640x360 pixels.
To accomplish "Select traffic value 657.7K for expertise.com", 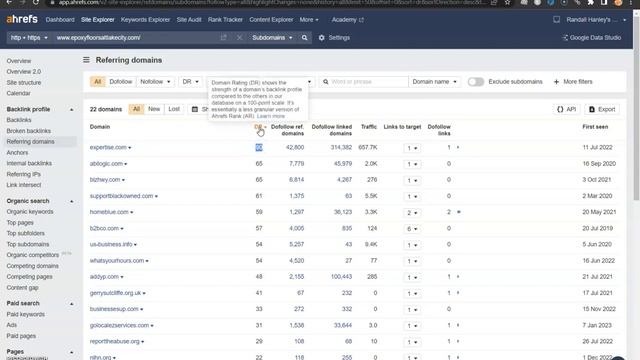I will [368, 147].
